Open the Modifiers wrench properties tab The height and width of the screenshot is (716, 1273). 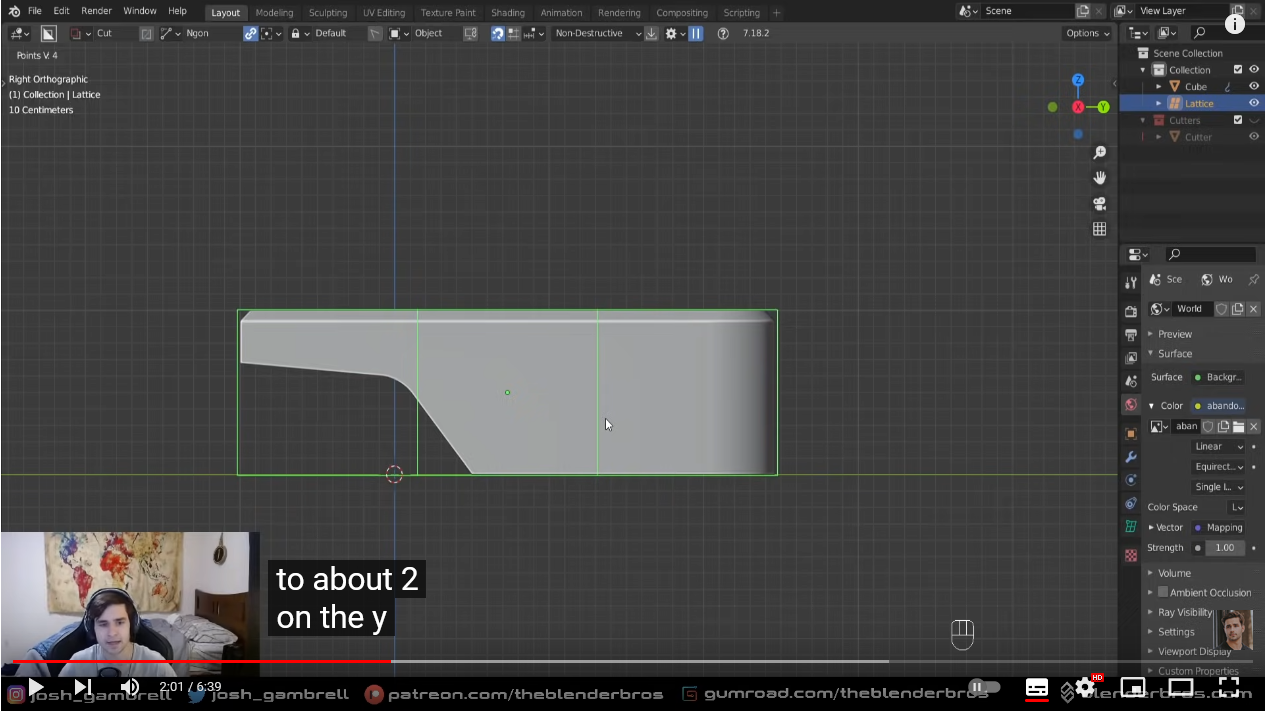[1131, 457]
